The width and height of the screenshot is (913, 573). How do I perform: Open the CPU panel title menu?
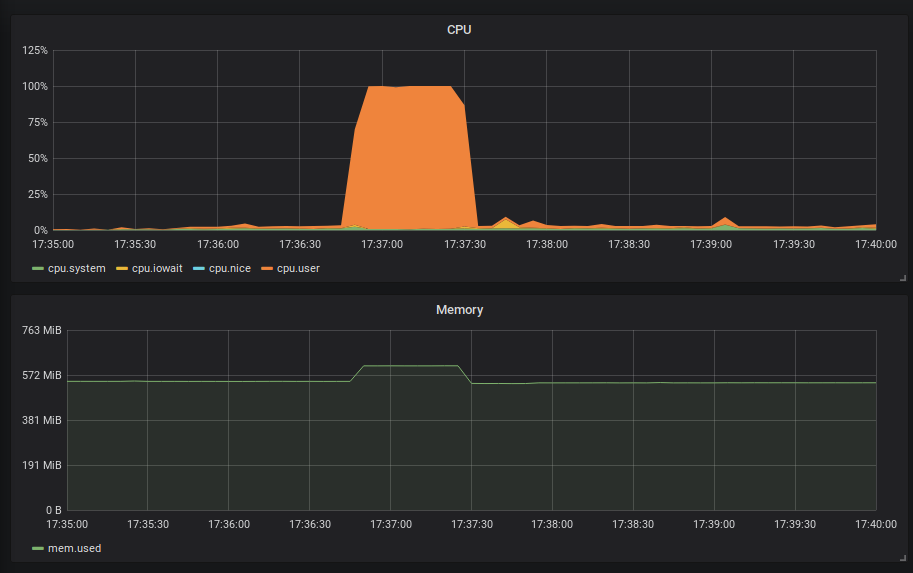459,30
